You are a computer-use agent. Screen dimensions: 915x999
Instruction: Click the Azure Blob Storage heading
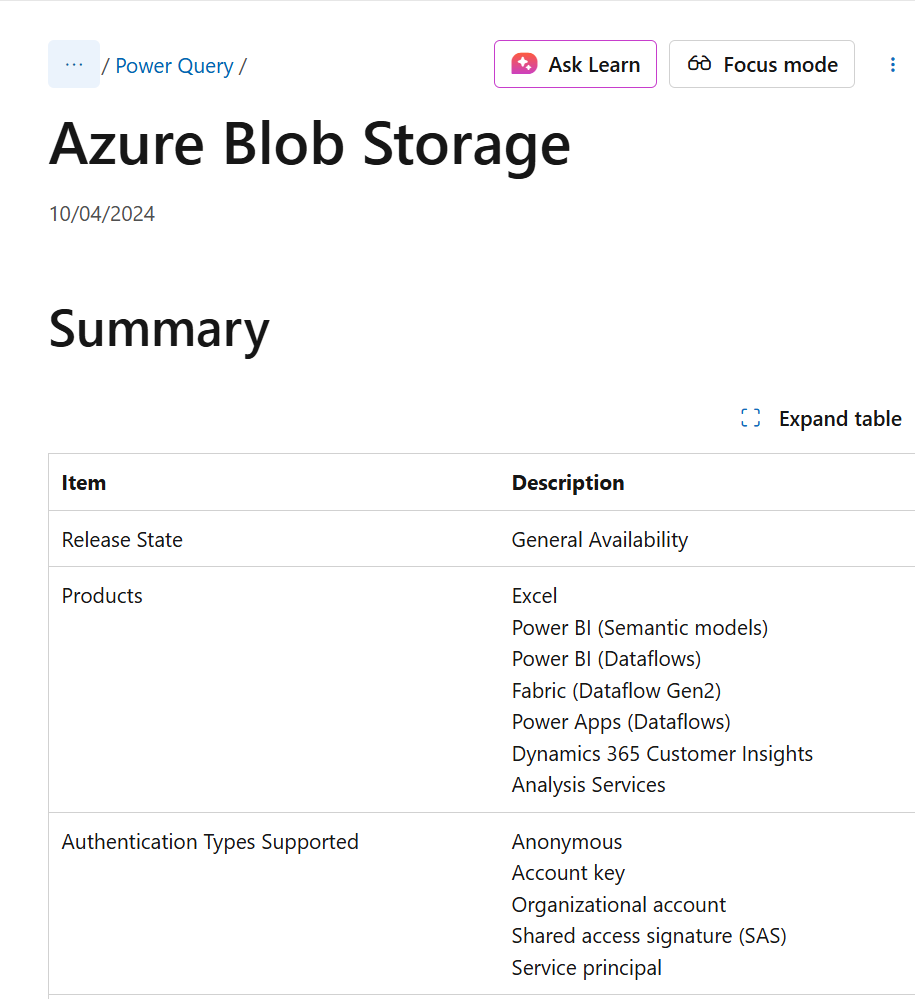(310, 145)
